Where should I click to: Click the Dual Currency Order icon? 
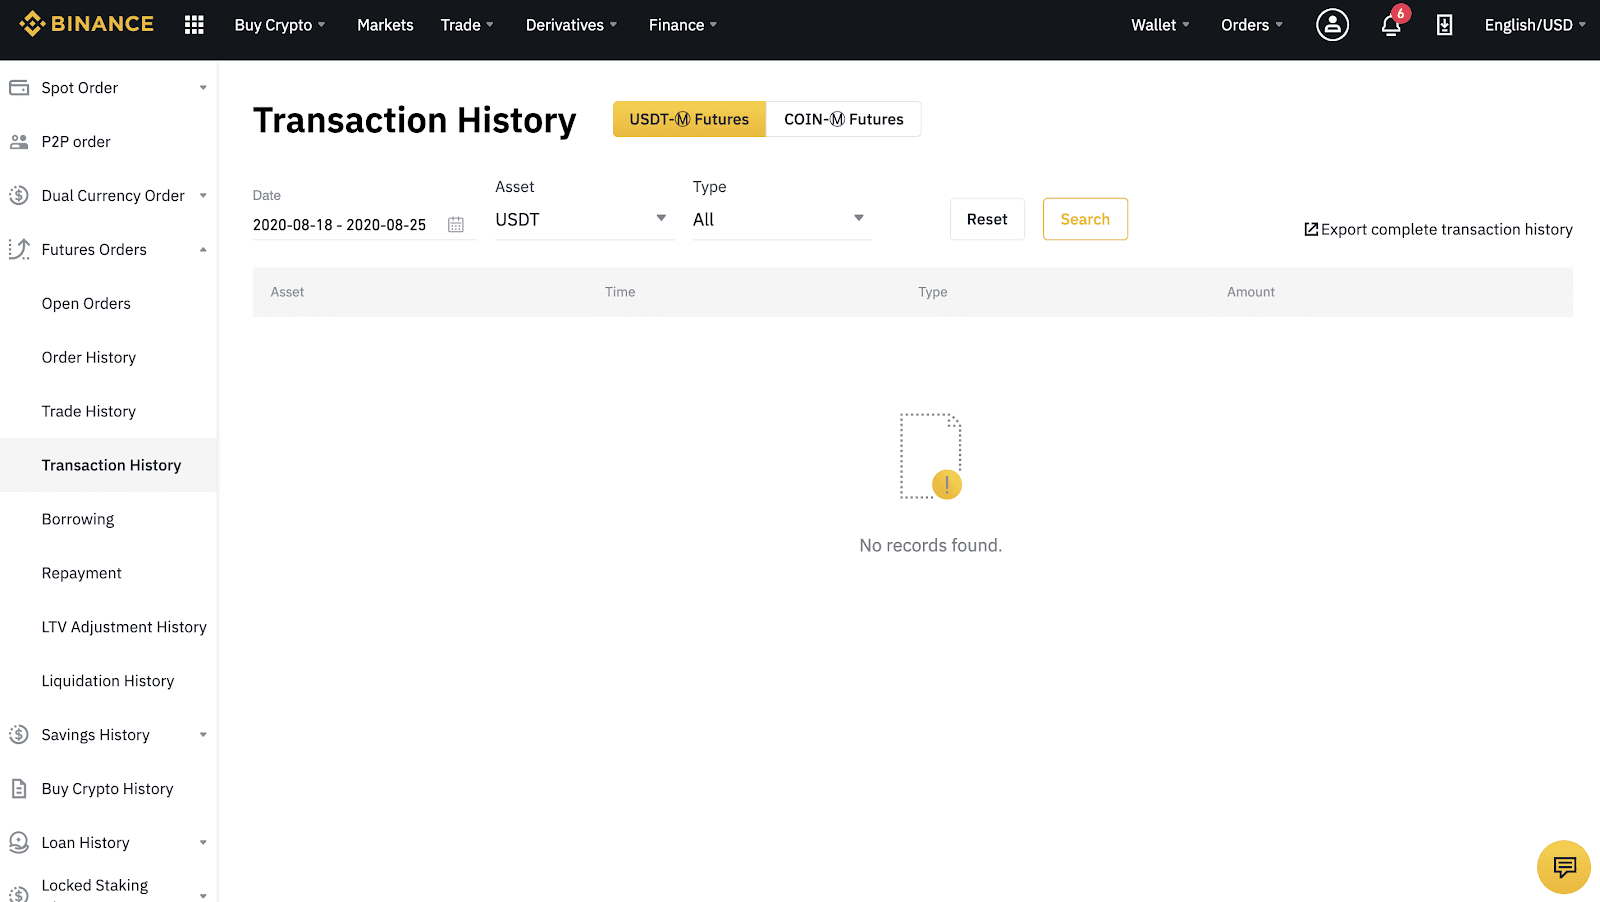19,196
